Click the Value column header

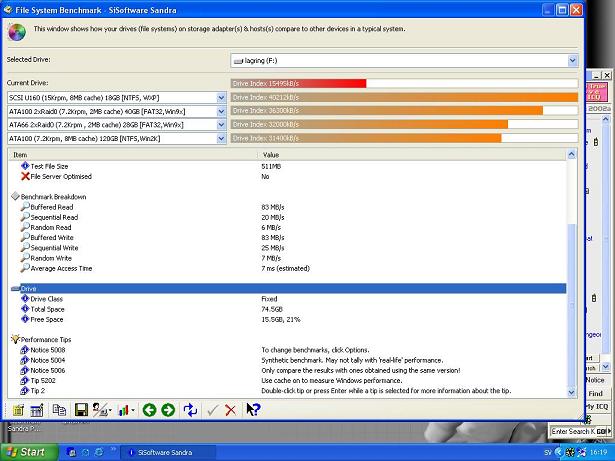pyautogui.click(x=412, y=155)
